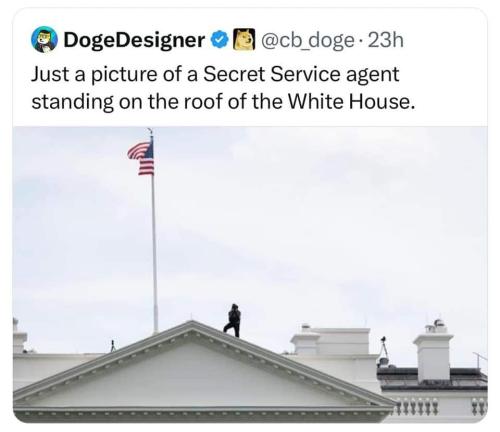The image size is (500, 432).
Task: Click the tweet line ending with White House
Action: 223,102
